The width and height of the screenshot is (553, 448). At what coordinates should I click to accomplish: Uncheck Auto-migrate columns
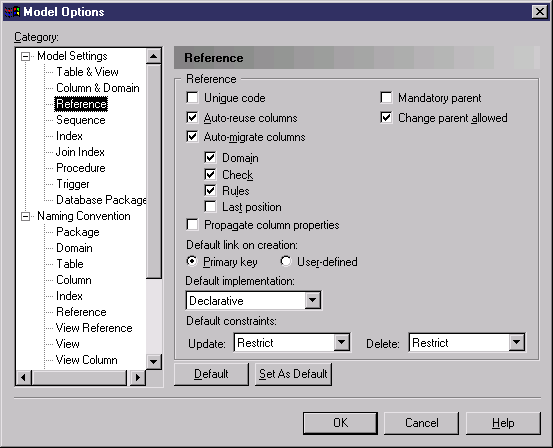pyautogui.click(x=192, y=137)
